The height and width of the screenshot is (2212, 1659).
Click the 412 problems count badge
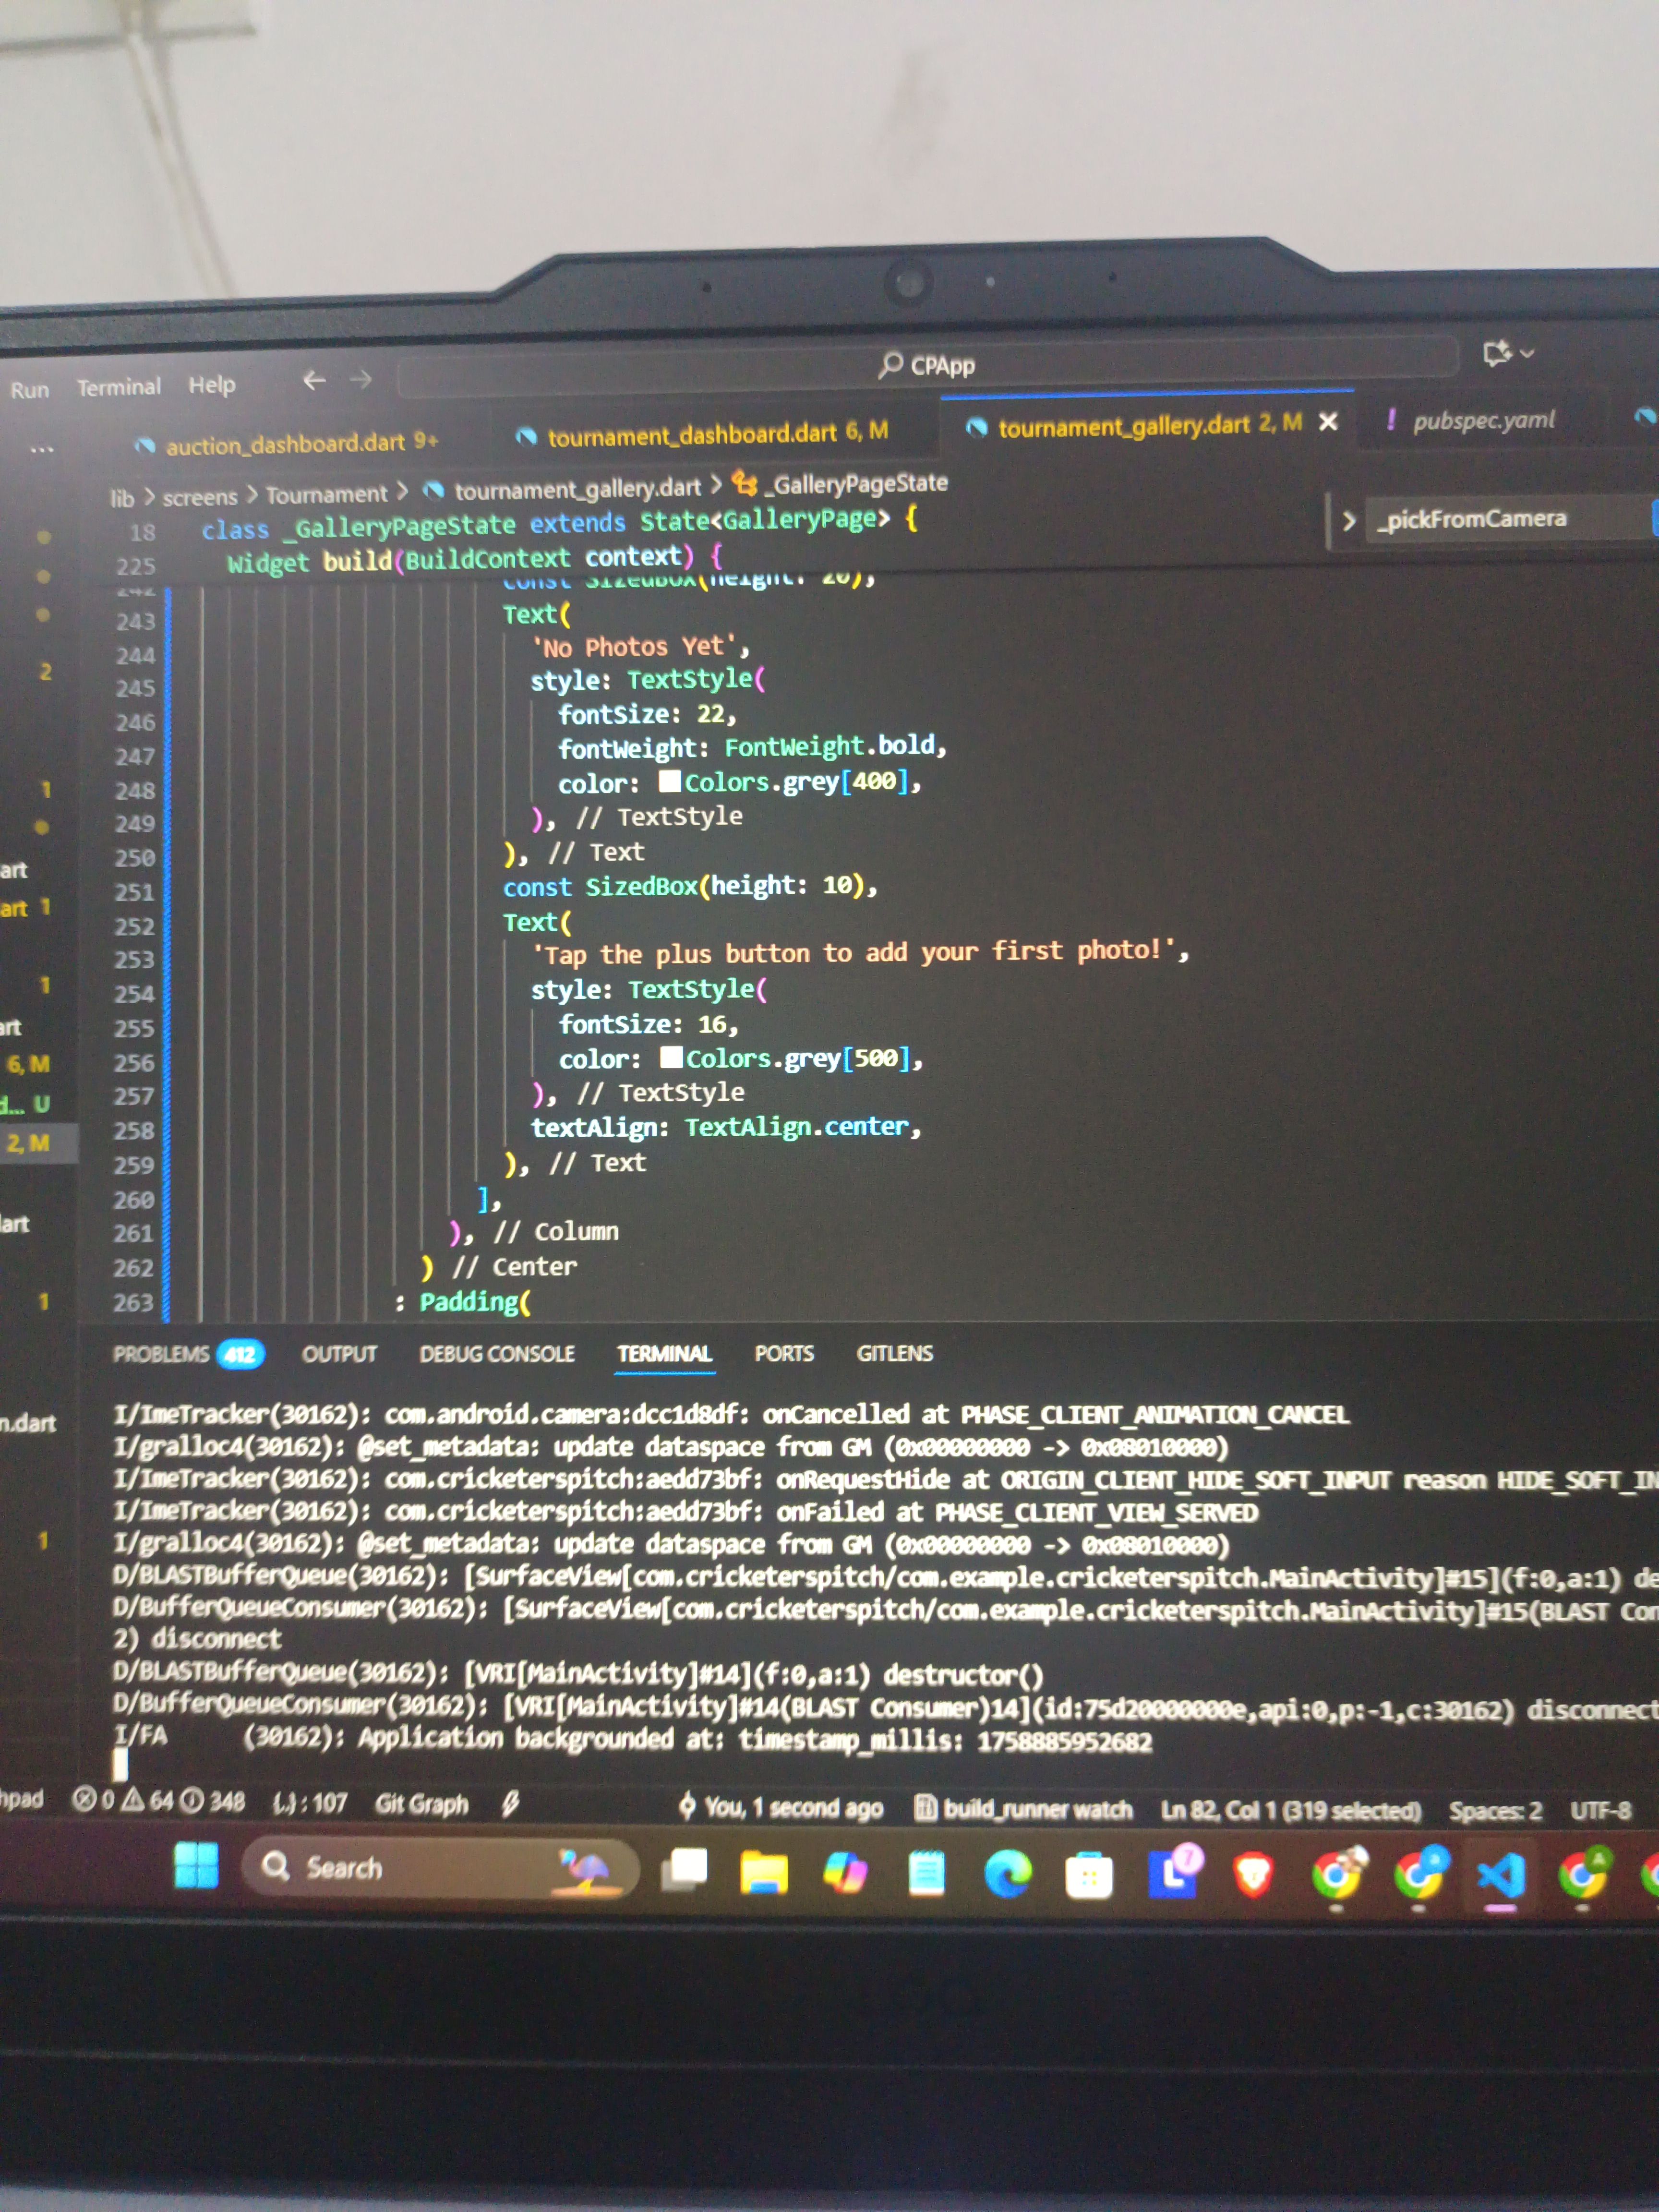coord(240,1355)
